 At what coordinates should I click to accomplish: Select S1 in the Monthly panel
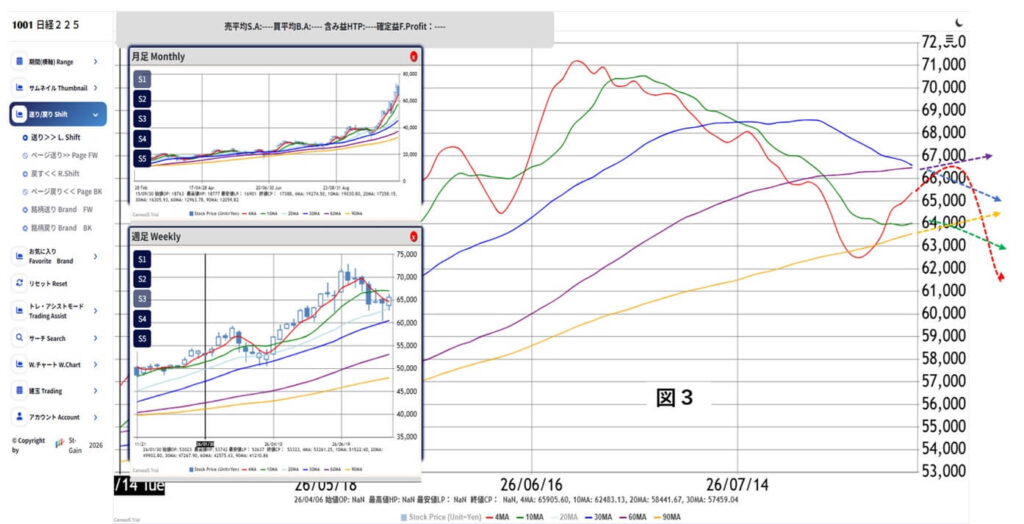[142, 79]
